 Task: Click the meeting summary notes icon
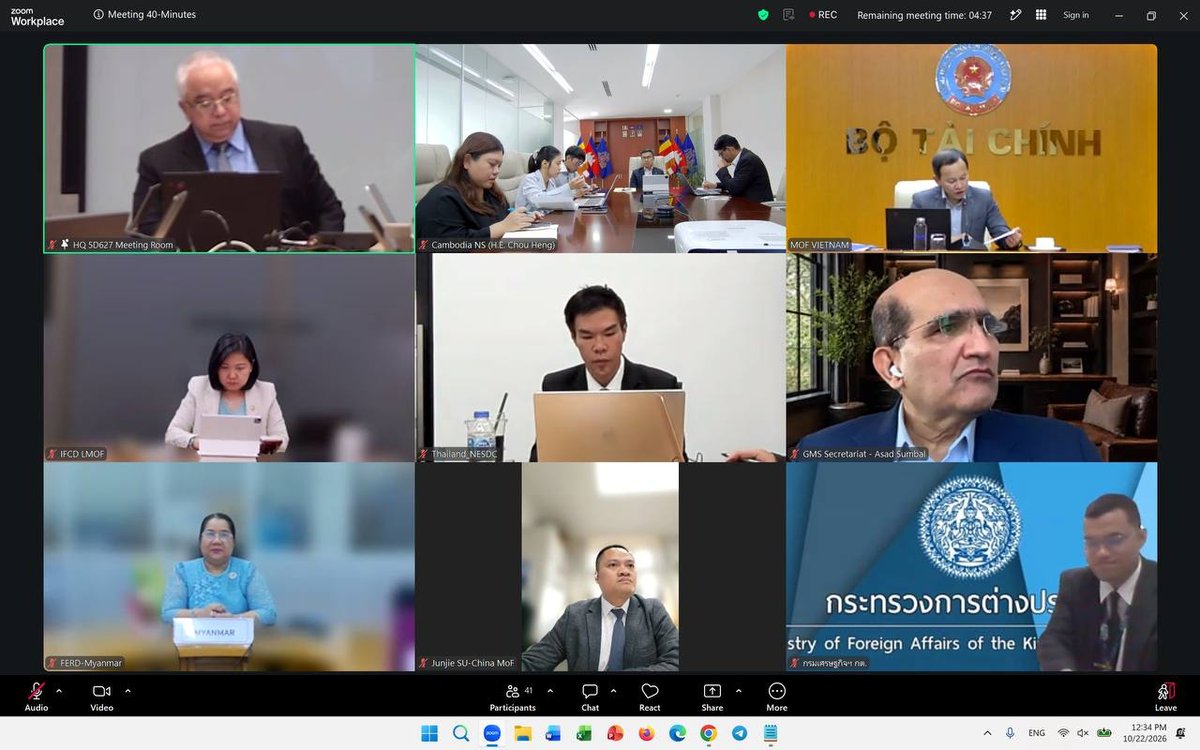coord(789,15)
